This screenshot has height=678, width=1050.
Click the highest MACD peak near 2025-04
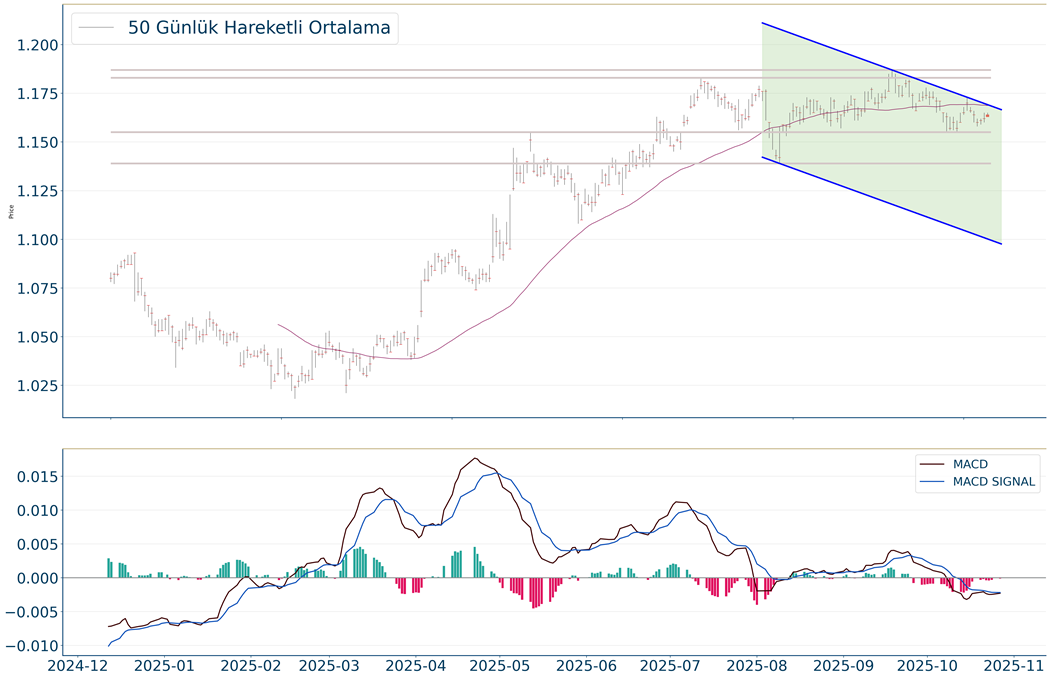tap(476, 459)
